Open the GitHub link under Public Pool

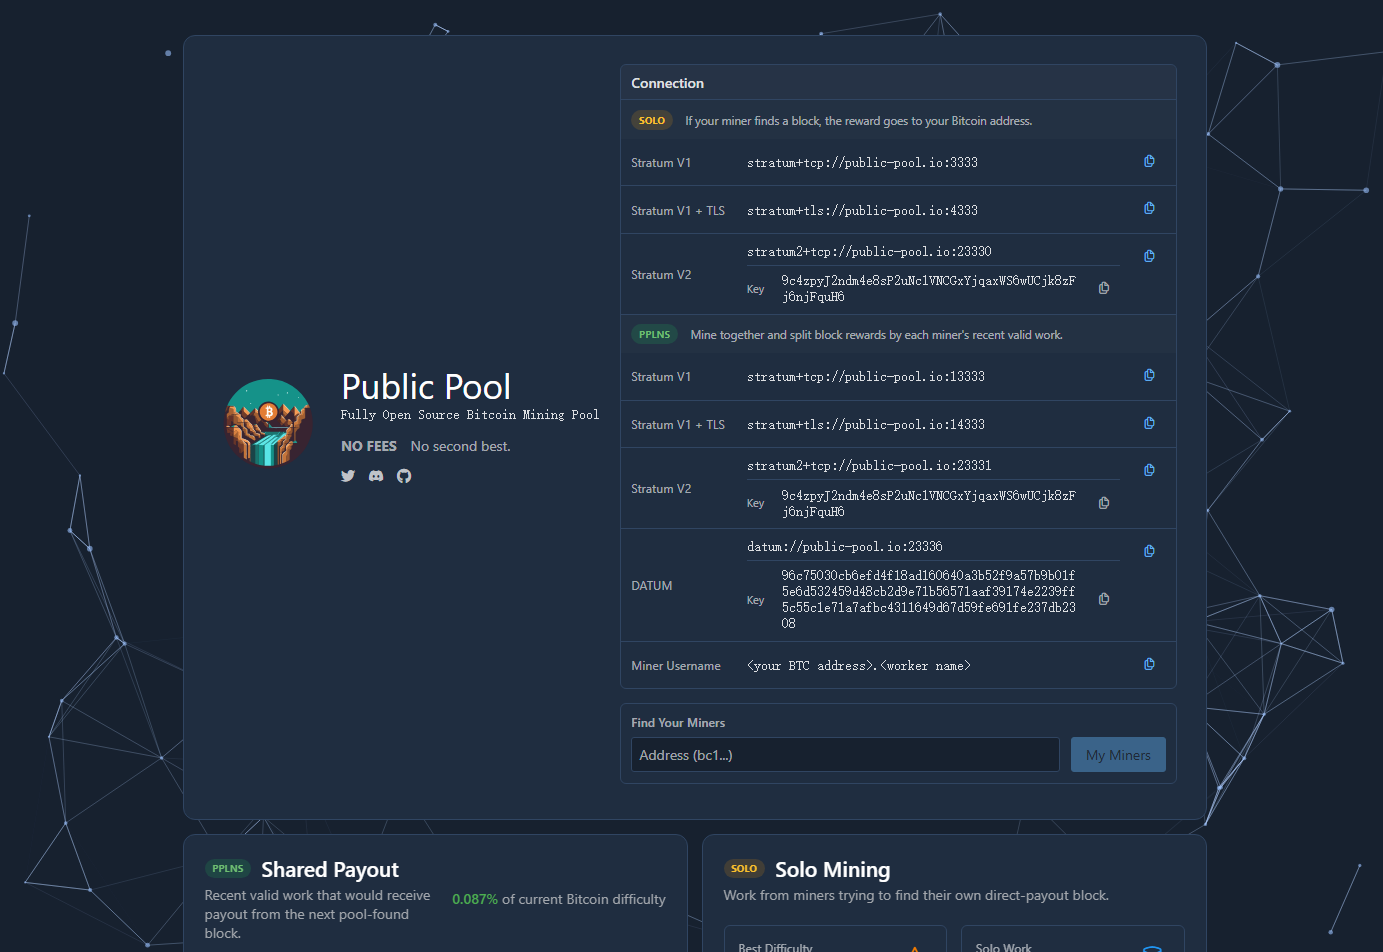404,476
